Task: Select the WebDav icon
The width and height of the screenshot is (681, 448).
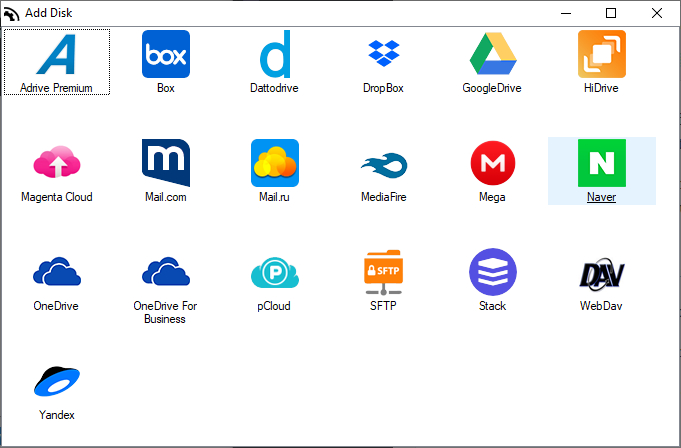Action: click(x=602, y=272)
